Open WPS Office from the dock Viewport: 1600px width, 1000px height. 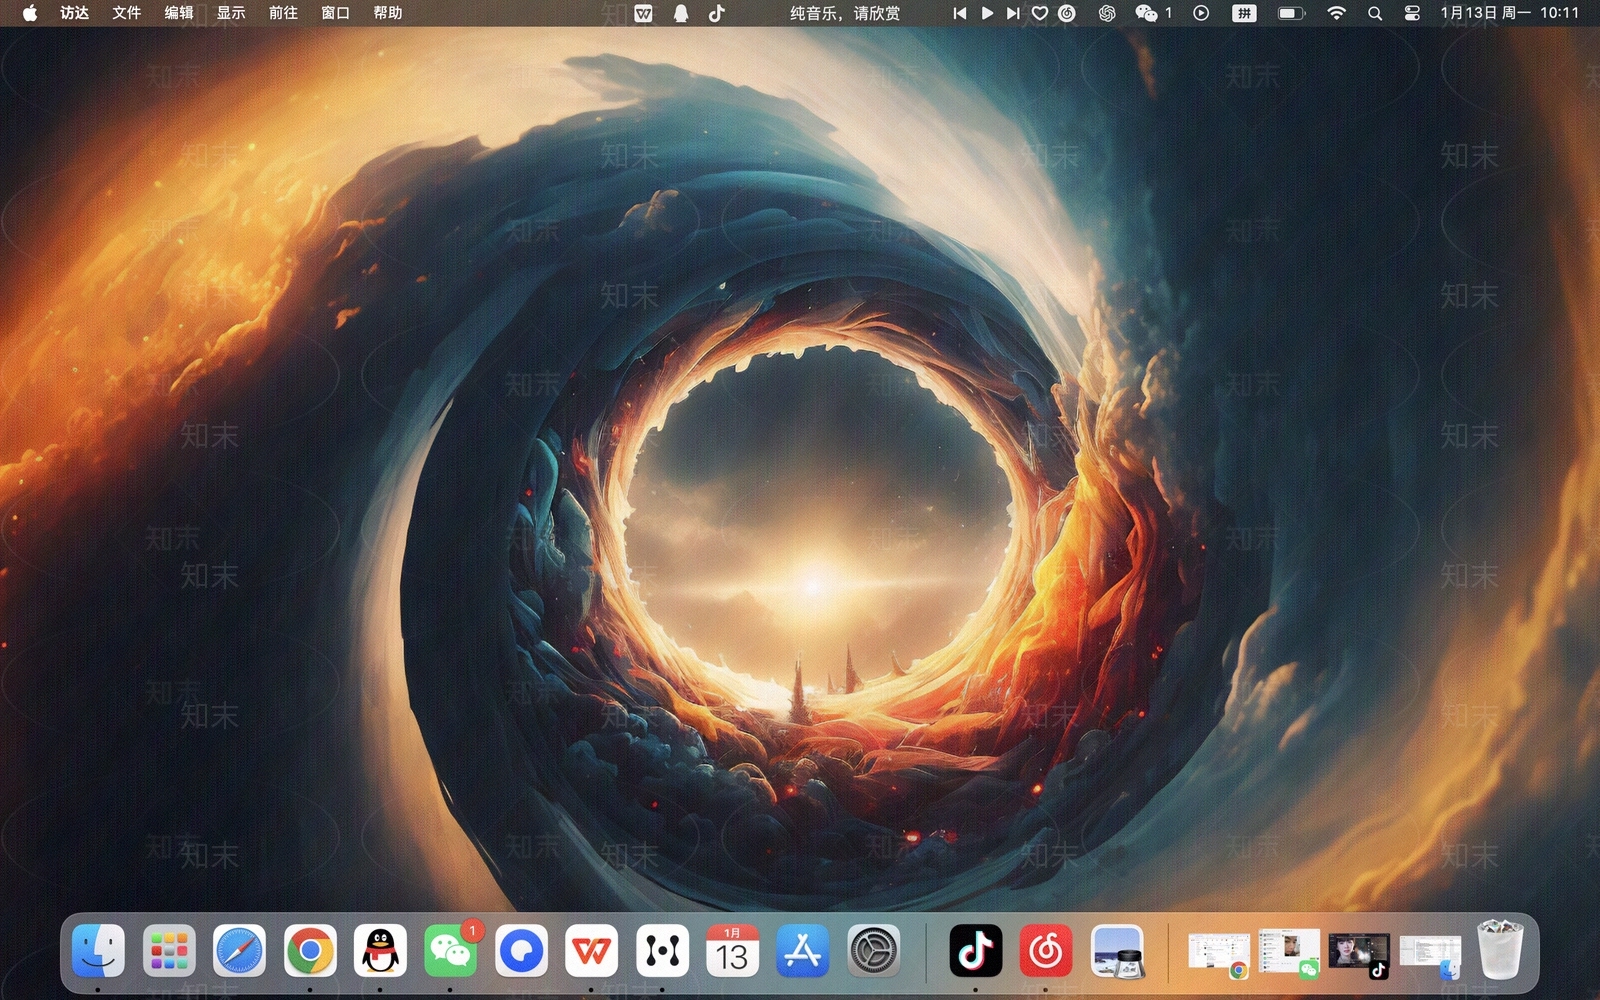(591, 950)
